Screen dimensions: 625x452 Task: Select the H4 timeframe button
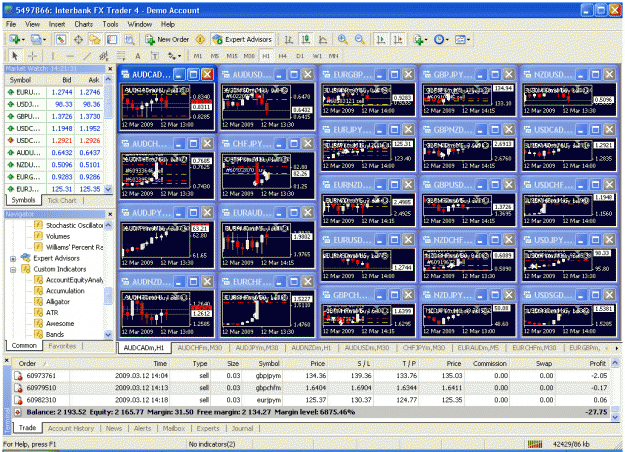tap(282, 56)
